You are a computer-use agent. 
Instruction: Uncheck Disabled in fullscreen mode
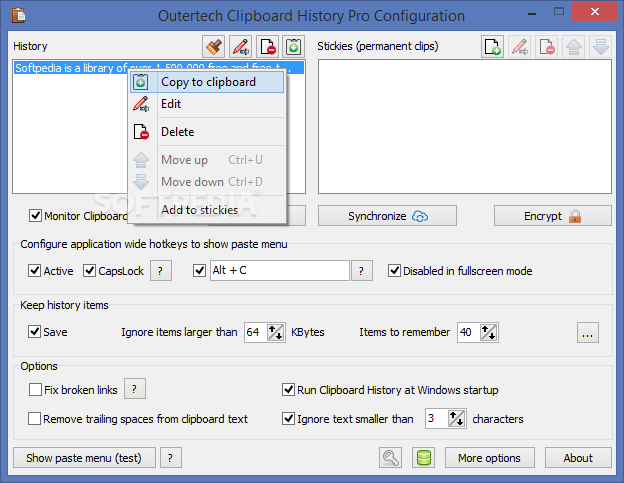[x=394, y=271]
